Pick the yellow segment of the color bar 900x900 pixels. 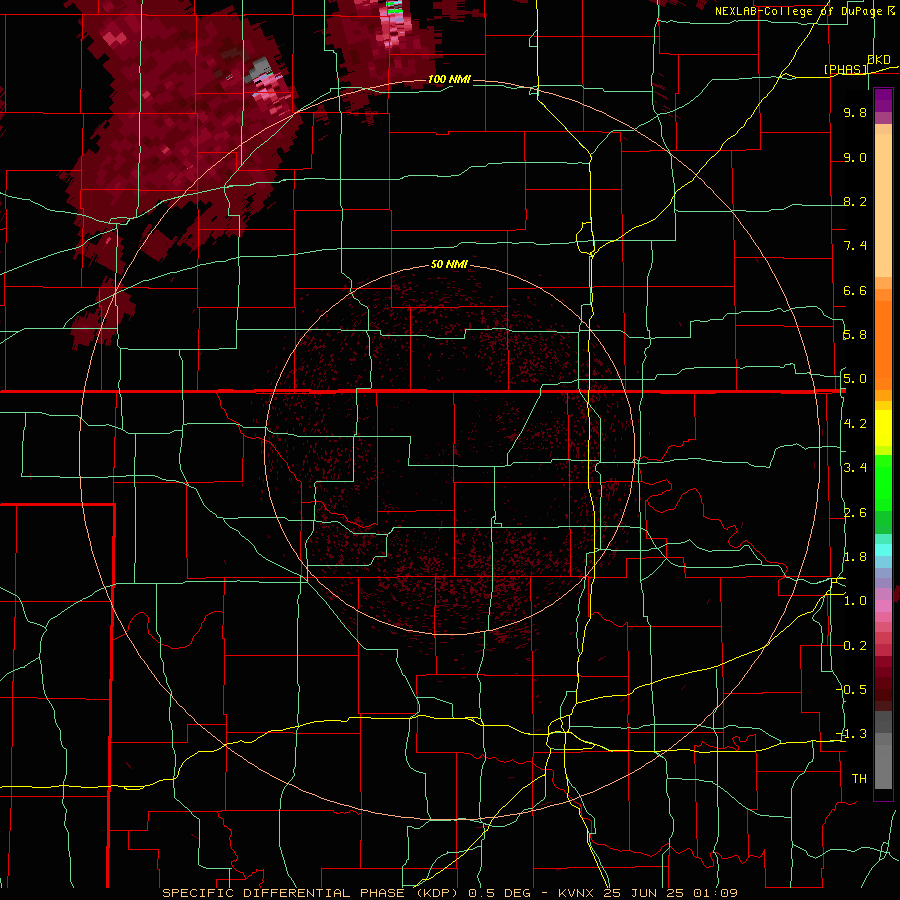pos(883,428)
